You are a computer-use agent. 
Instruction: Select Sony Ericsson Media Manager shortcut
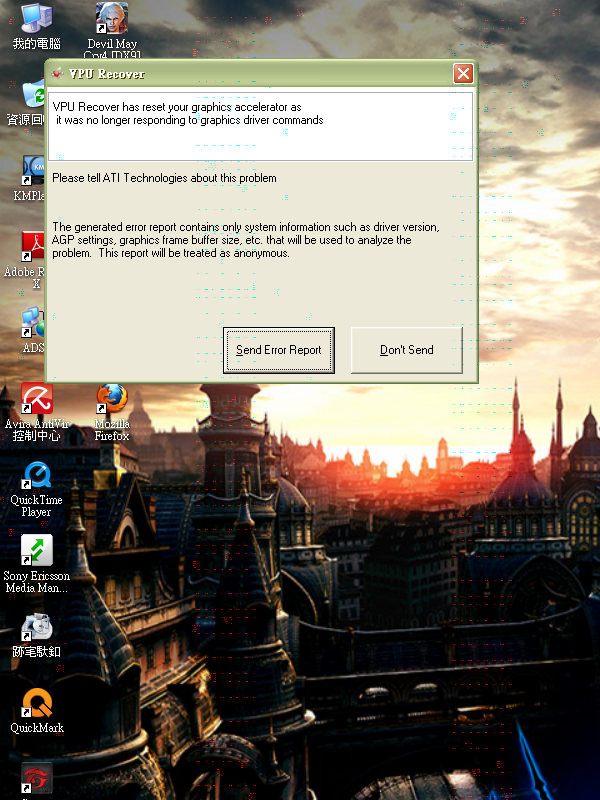(36, 563)
